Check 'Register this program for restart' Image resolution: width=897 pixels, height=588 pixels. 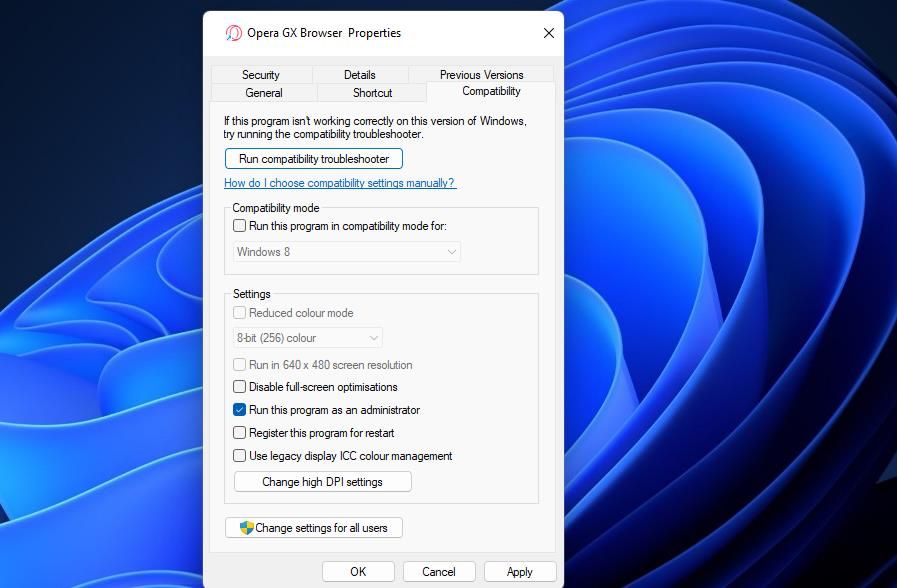coord(240,433)
